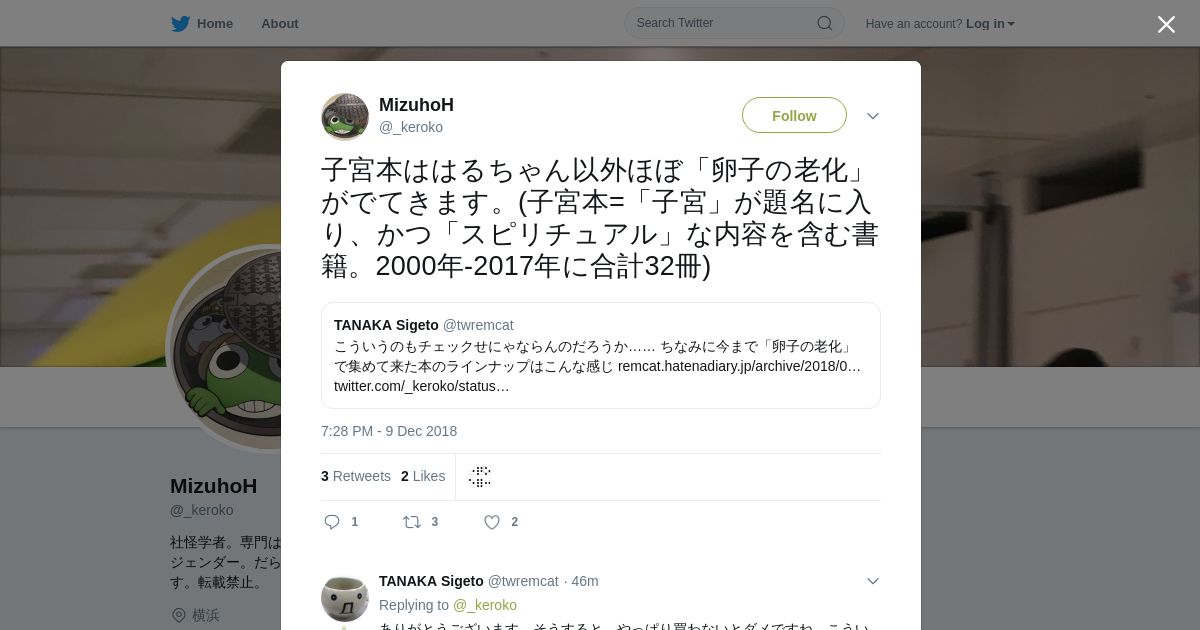
Task: Open the quoted TANAKA Sigeto tweet card
Action: (x=600, y=355)
